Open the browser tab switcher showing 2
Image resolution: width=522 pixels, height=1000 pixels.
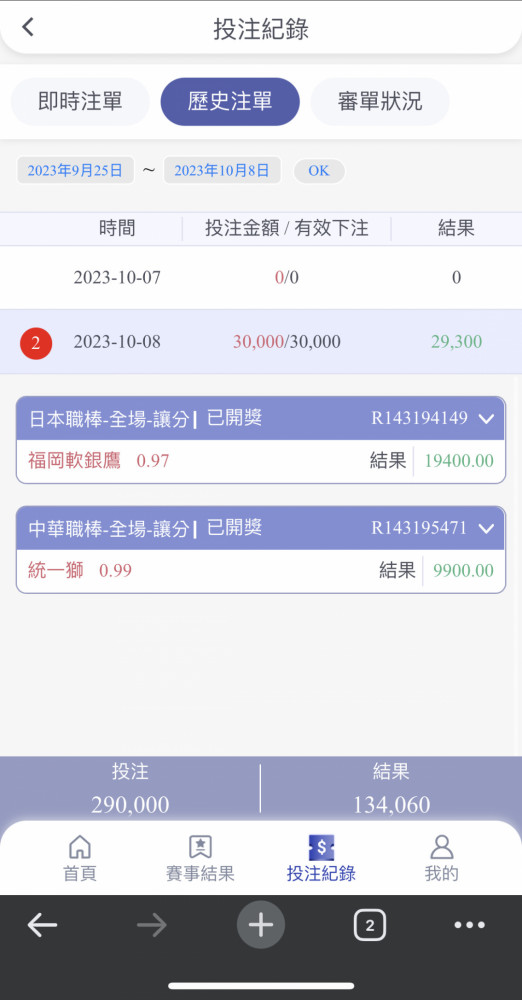click(x=369, y=925)
